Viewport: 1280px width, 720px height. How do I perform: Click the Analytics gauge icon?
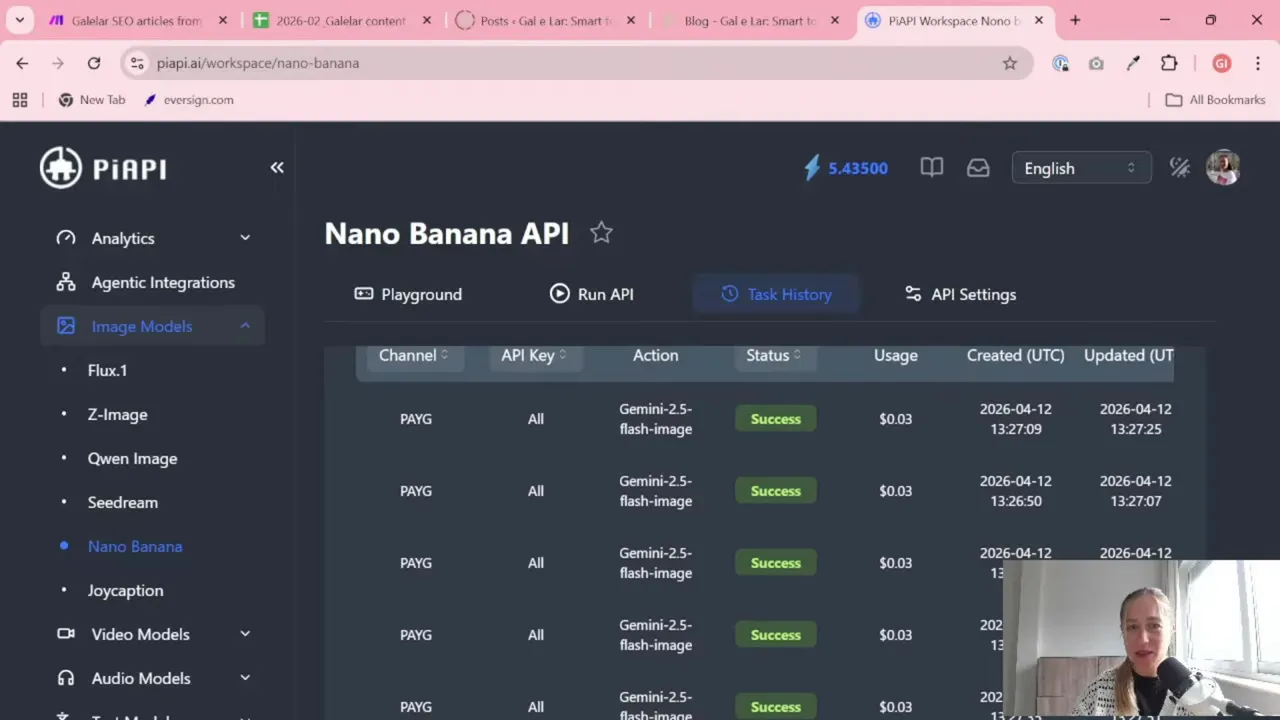[x=66, y=238]
